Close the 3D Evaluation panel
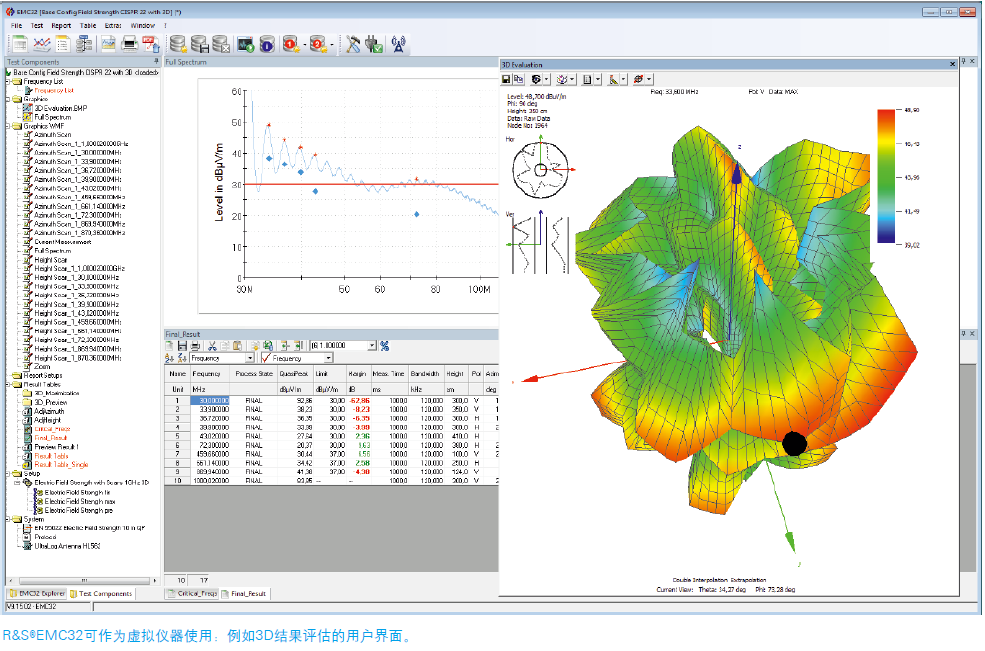This screenshot has height=651, width=985. tap(952, 64)
